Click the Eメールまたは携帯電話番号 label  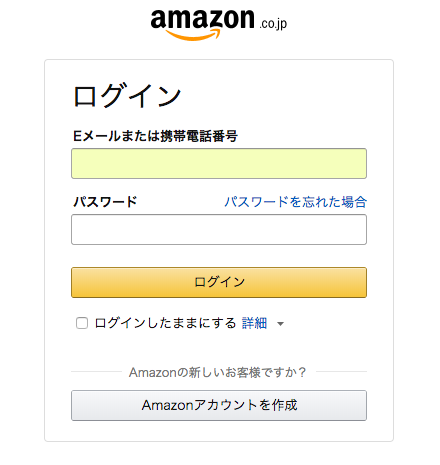(x=155, y=136)
